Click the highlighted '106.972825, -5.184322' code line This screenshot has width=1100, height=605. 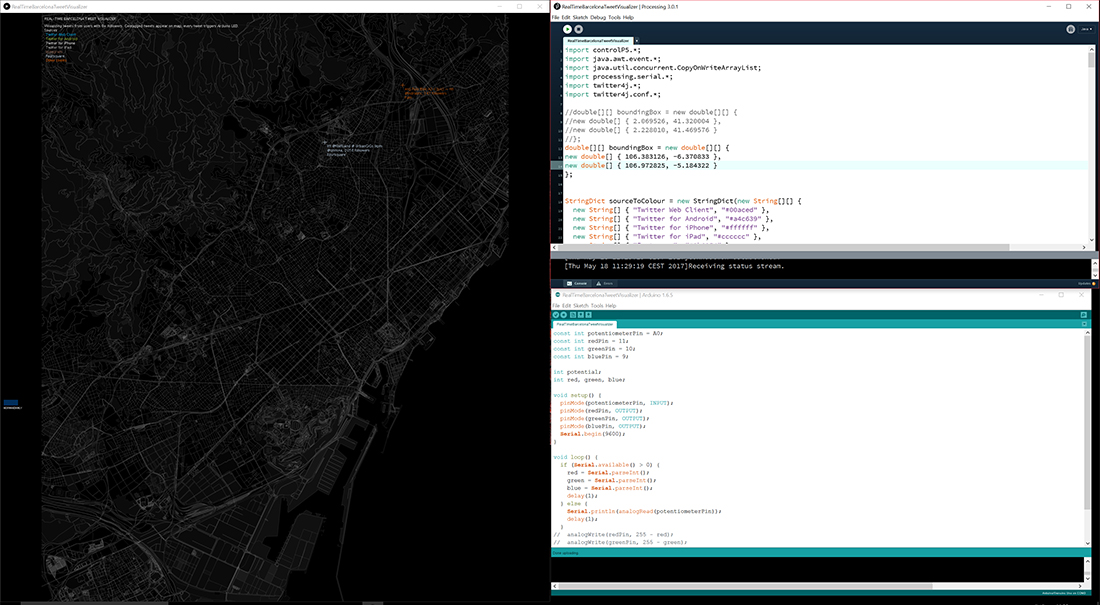pyautogui.click(x=641, y=166)
